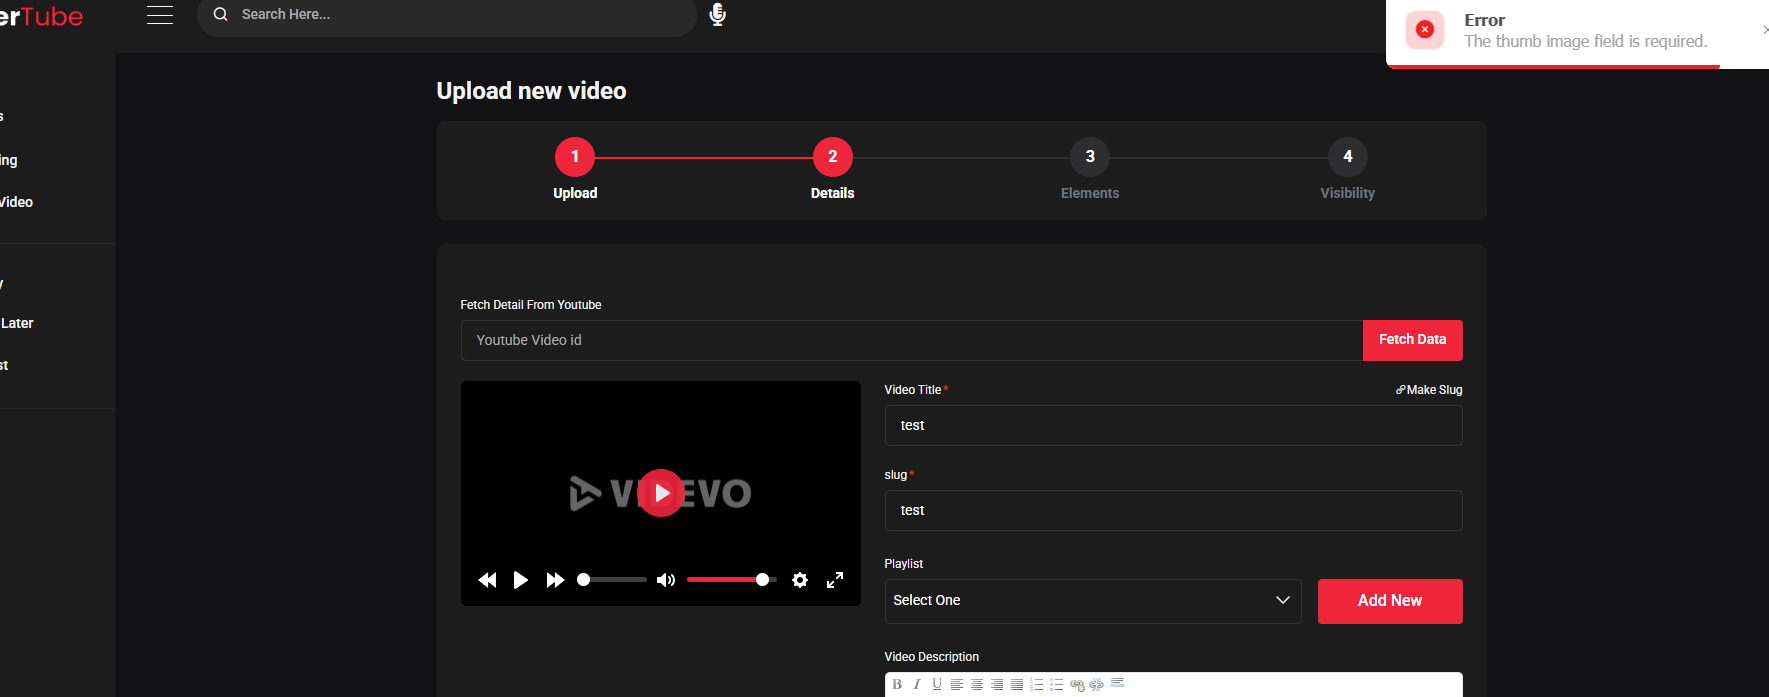Image resolution: width=1769 pixels, height=697 pixels.
Task: Apply underline in description editor
Action: point(937,684)
